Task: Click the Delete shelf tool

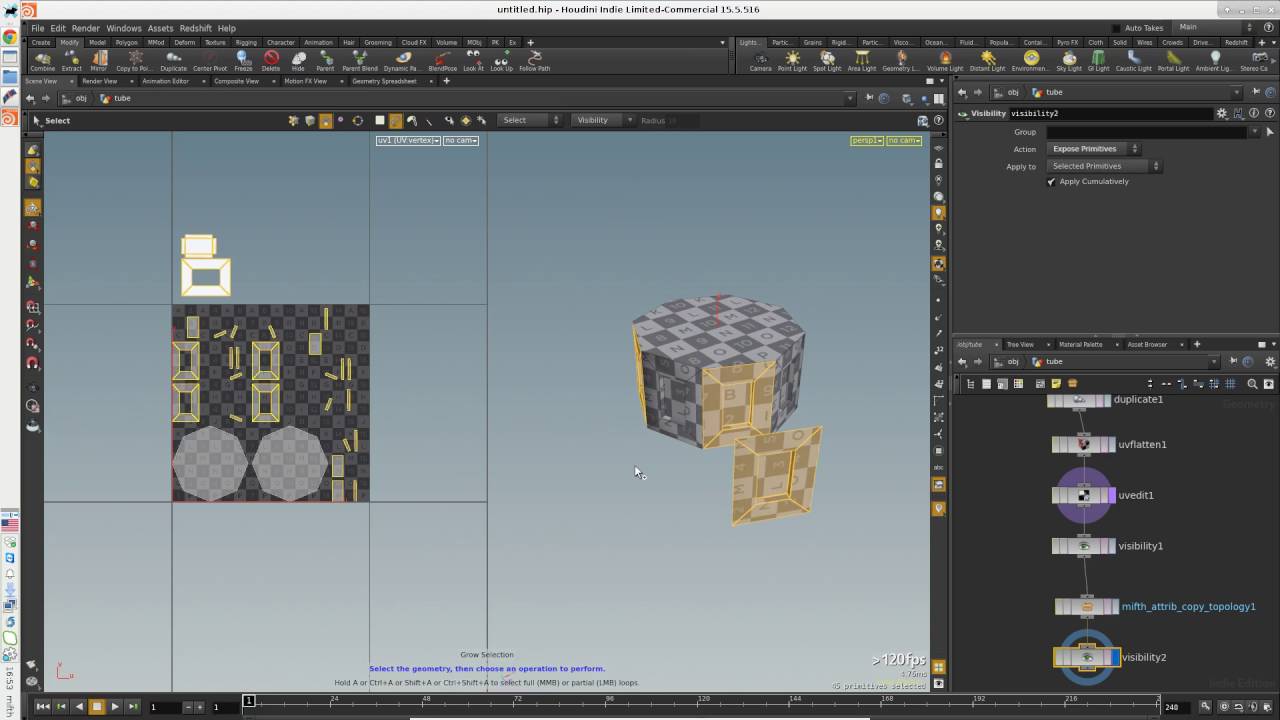Action: [271, 61]
